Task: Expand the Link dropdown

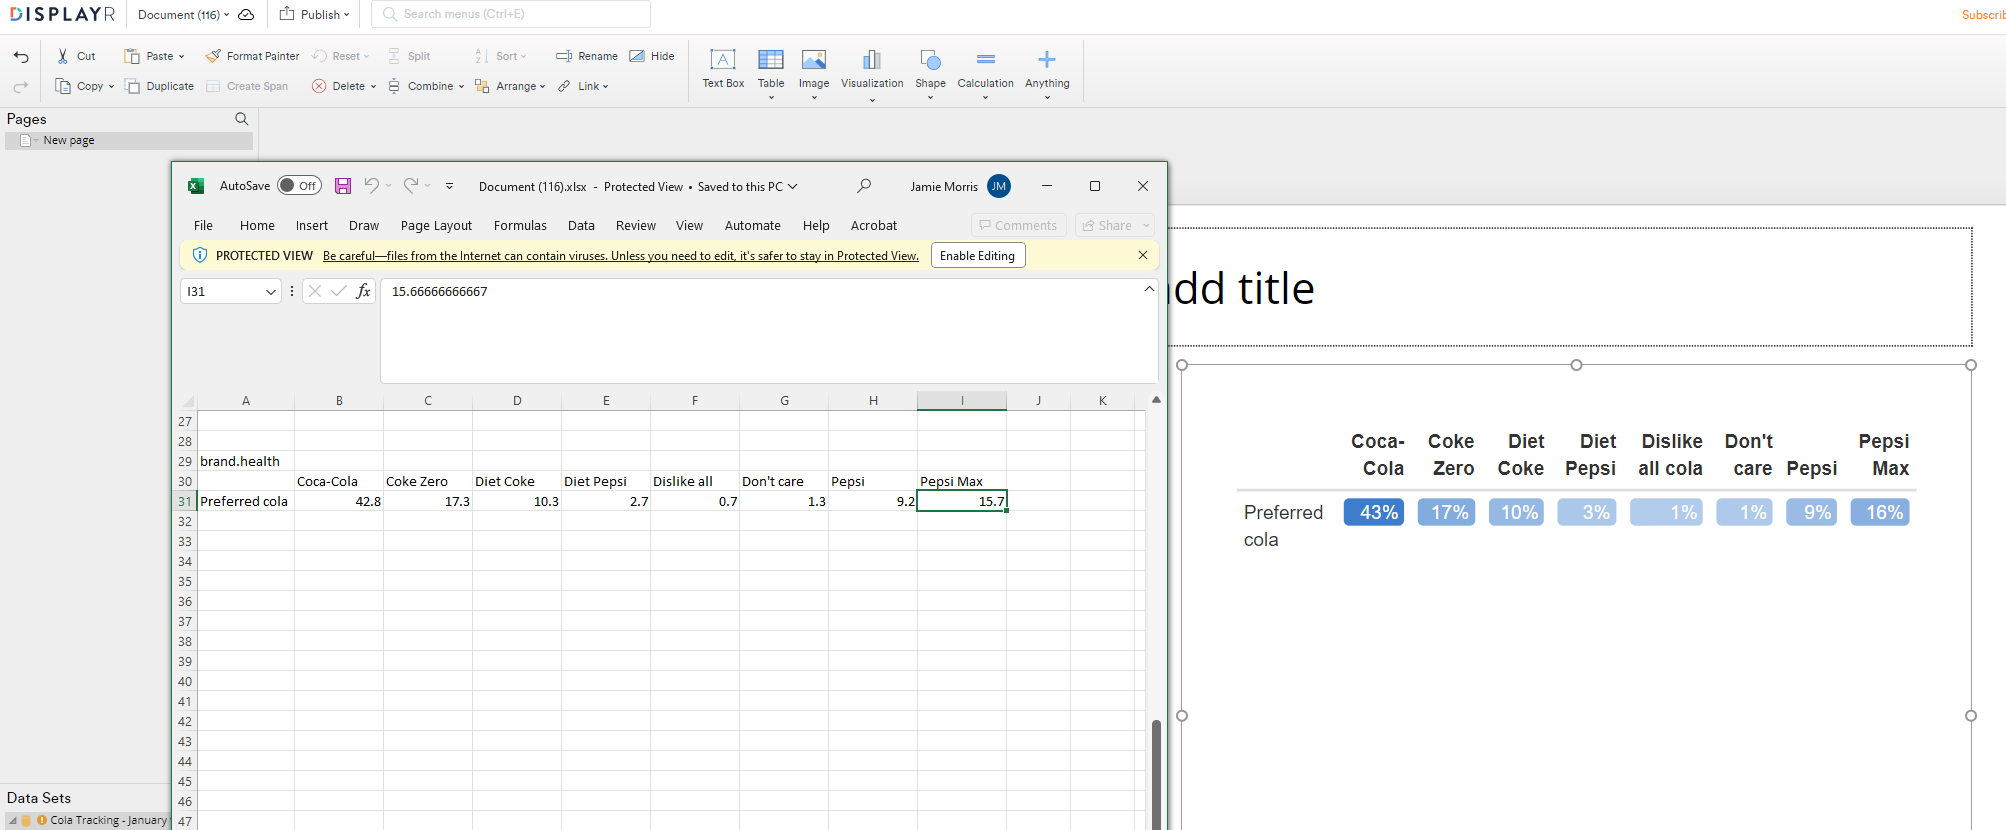Action: coord(605,87)
